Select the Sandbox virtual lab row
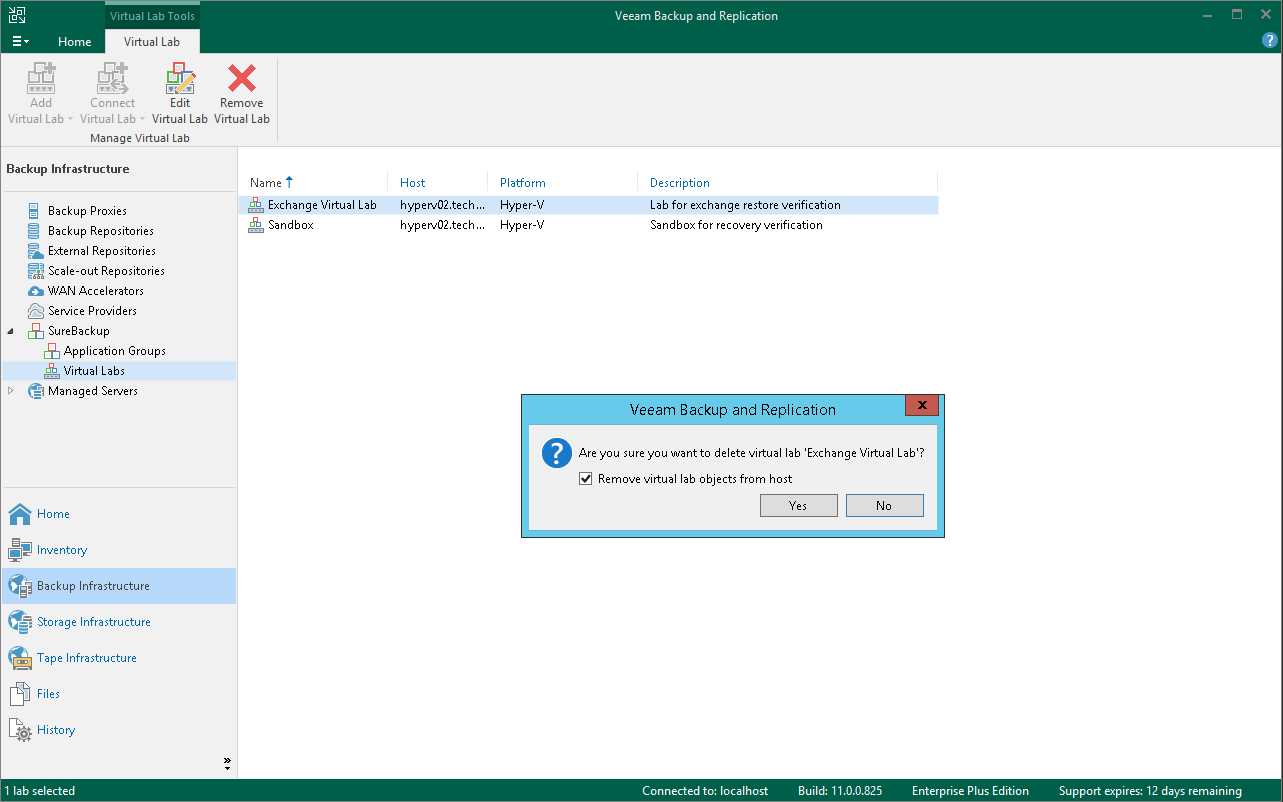Viewport: 1283px width, 802px height. [x=290, y=224]
